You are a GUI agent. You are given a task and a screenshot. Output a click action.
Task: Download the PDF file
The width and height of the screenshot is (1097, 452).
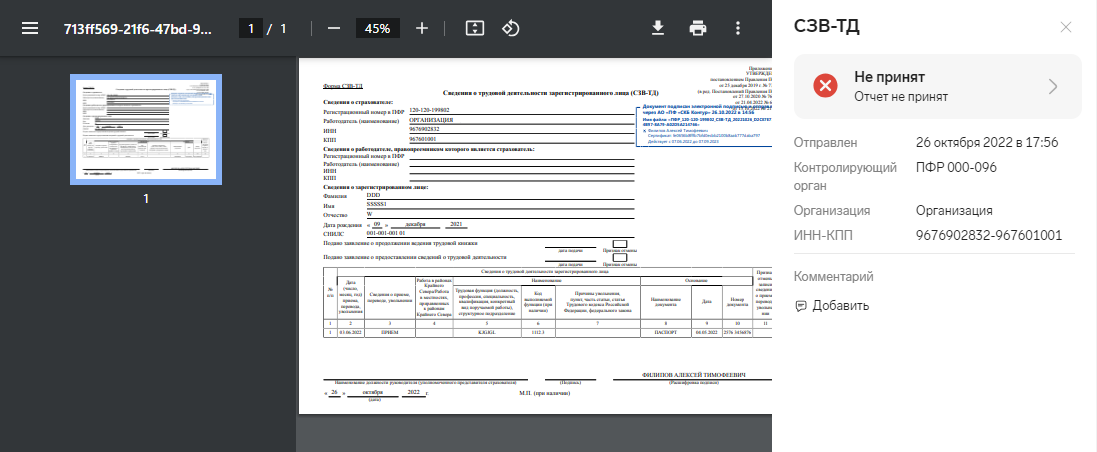pos(658,28)
